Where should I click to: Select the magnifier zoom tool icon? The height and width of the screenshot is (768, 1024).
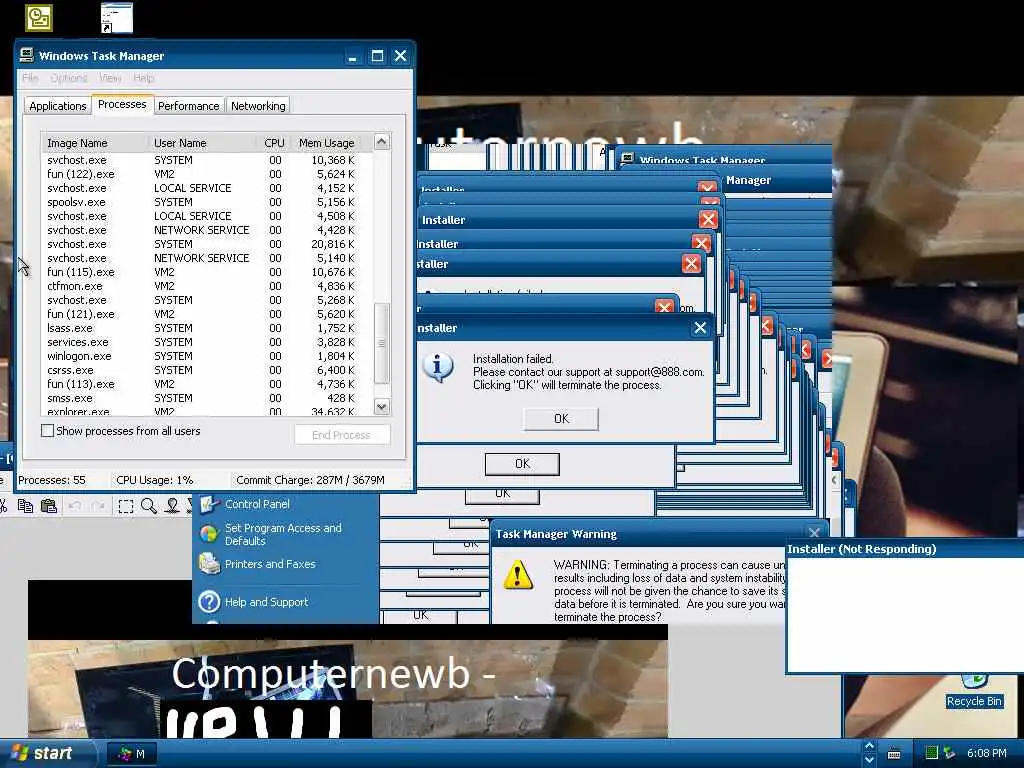click(x=149, y=506)
